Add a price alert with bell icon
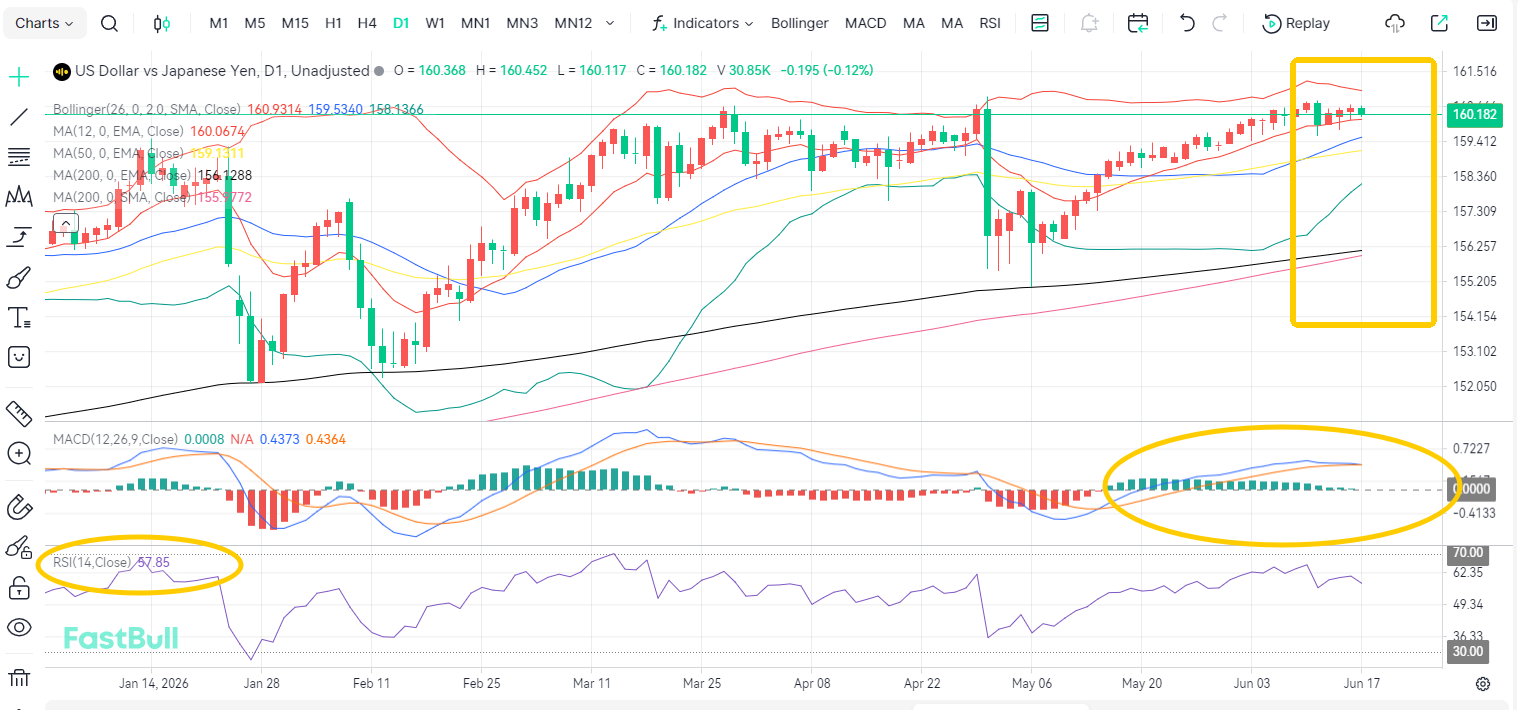Image resolution: width=1520 pixels, height=710 pixels. 1089,23
